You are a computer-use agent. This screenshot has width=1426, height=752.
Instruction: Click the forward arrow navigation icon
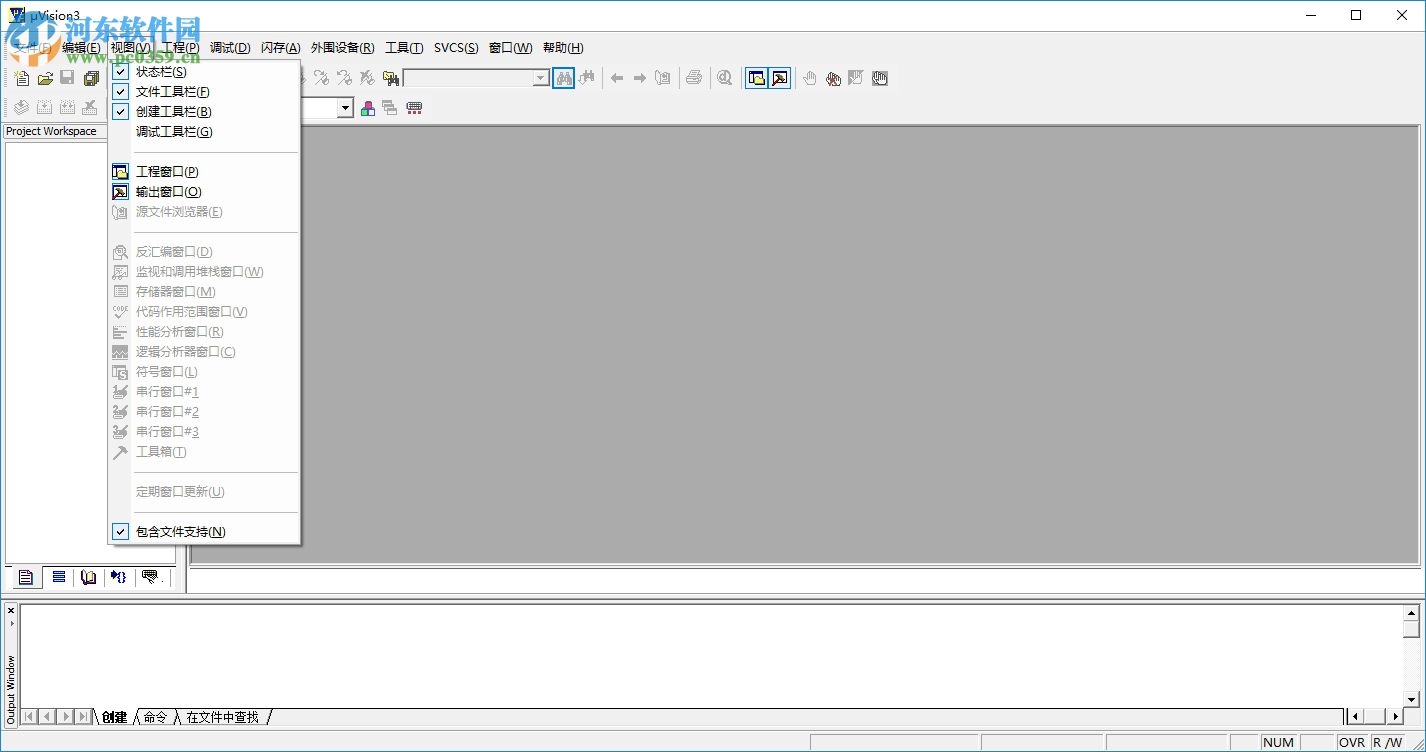[x=640, y=78]
